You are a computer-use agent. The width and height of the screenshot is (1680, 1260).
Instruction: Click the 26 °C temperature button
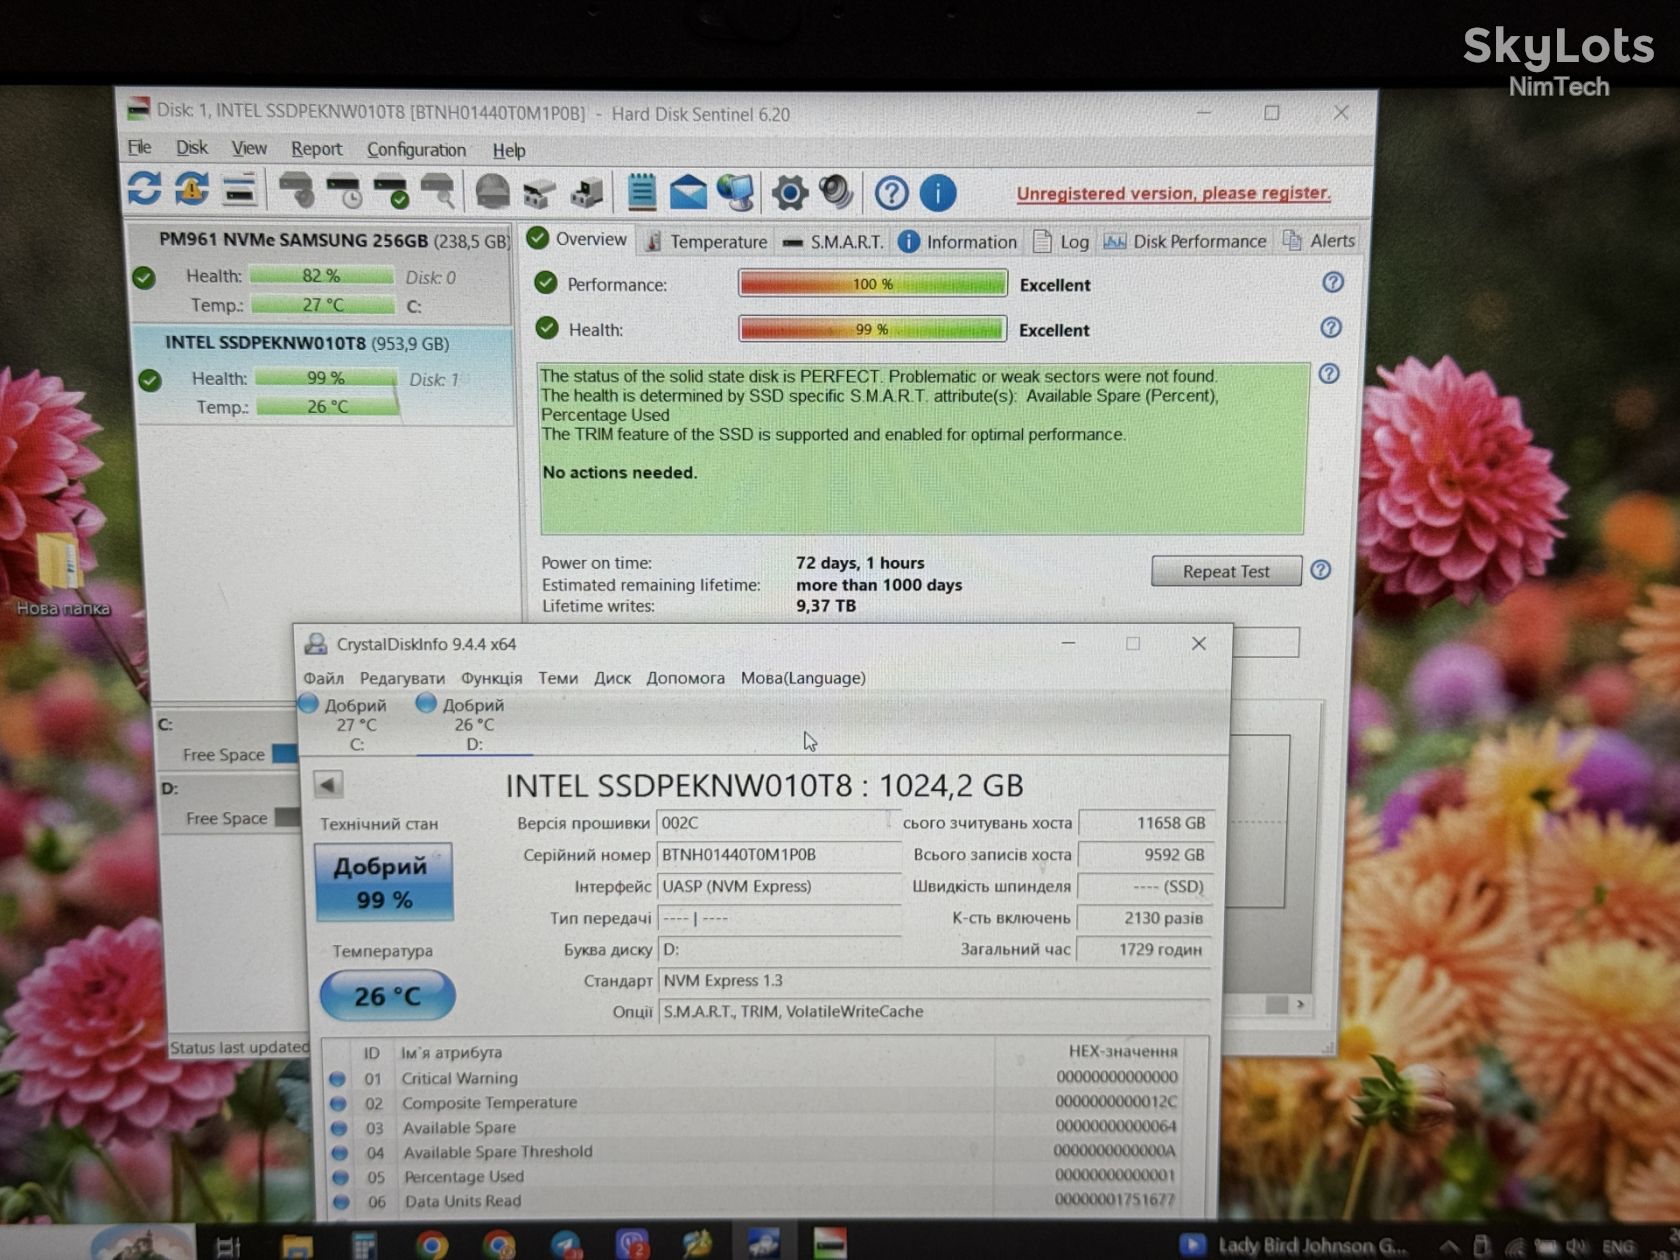[x=387, y=996]
